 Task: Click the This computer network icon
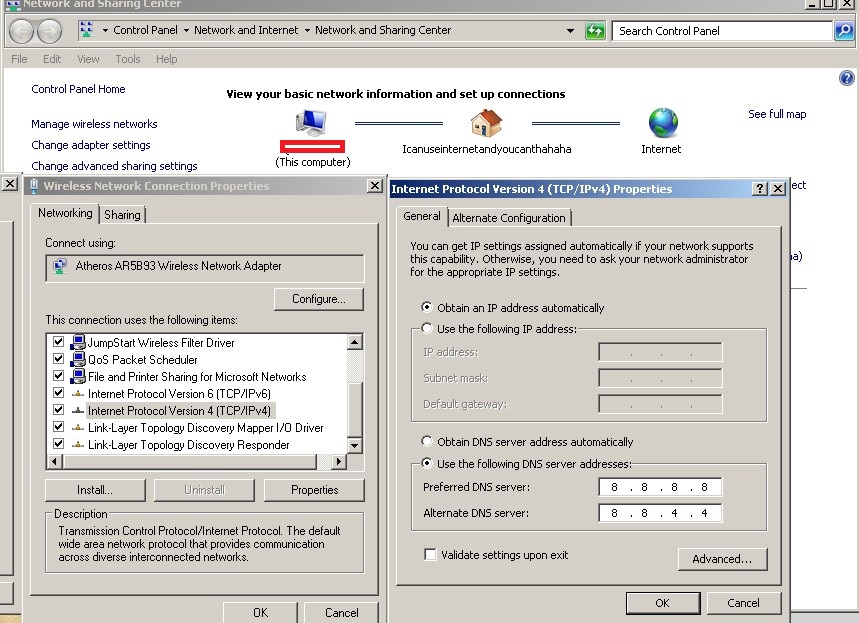click(310, 124)
